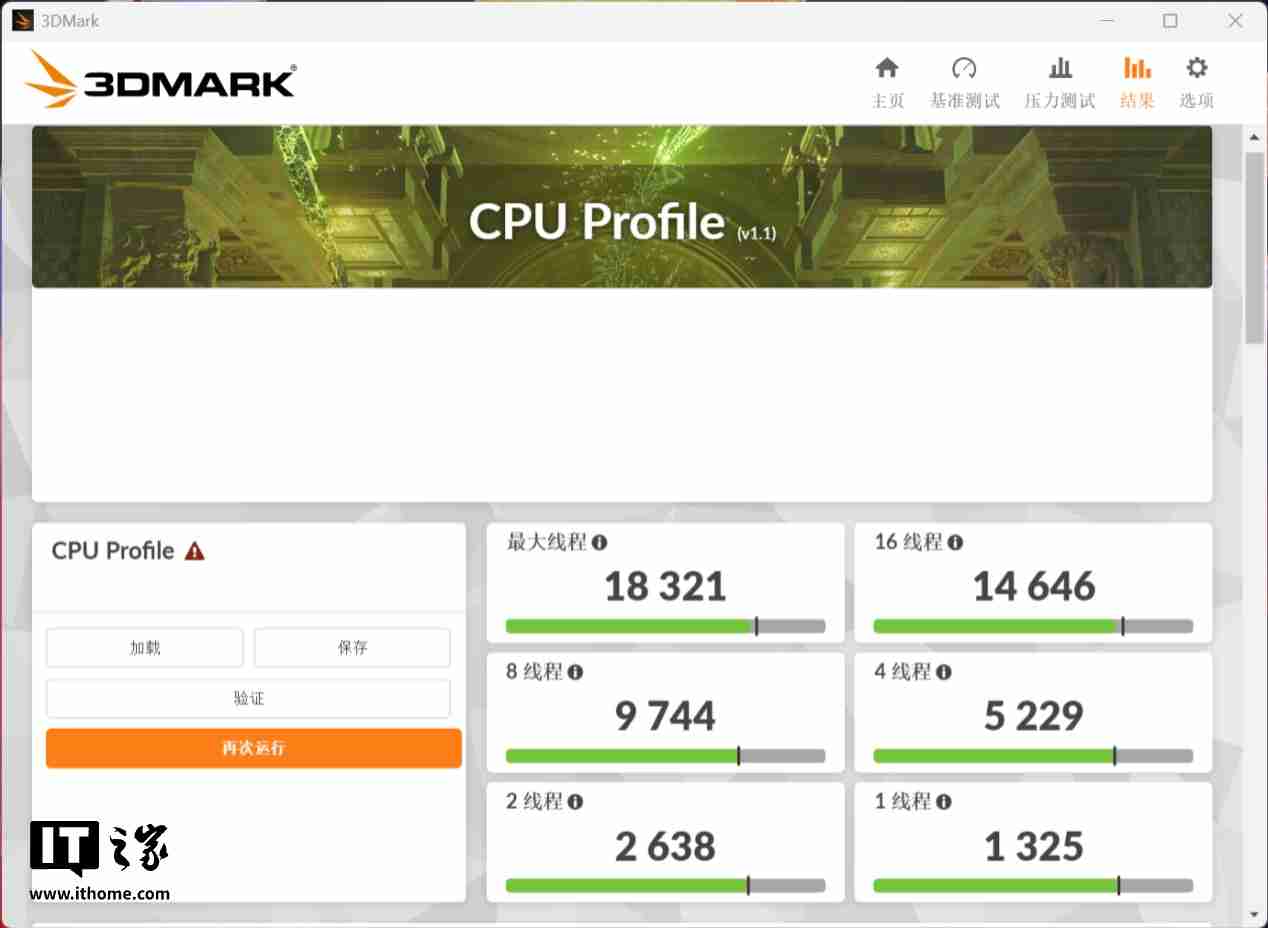Open the Benchmarks (基准测试) gauge icon
The height and width of the screenshot is (928, 1268).
[964, 68]
